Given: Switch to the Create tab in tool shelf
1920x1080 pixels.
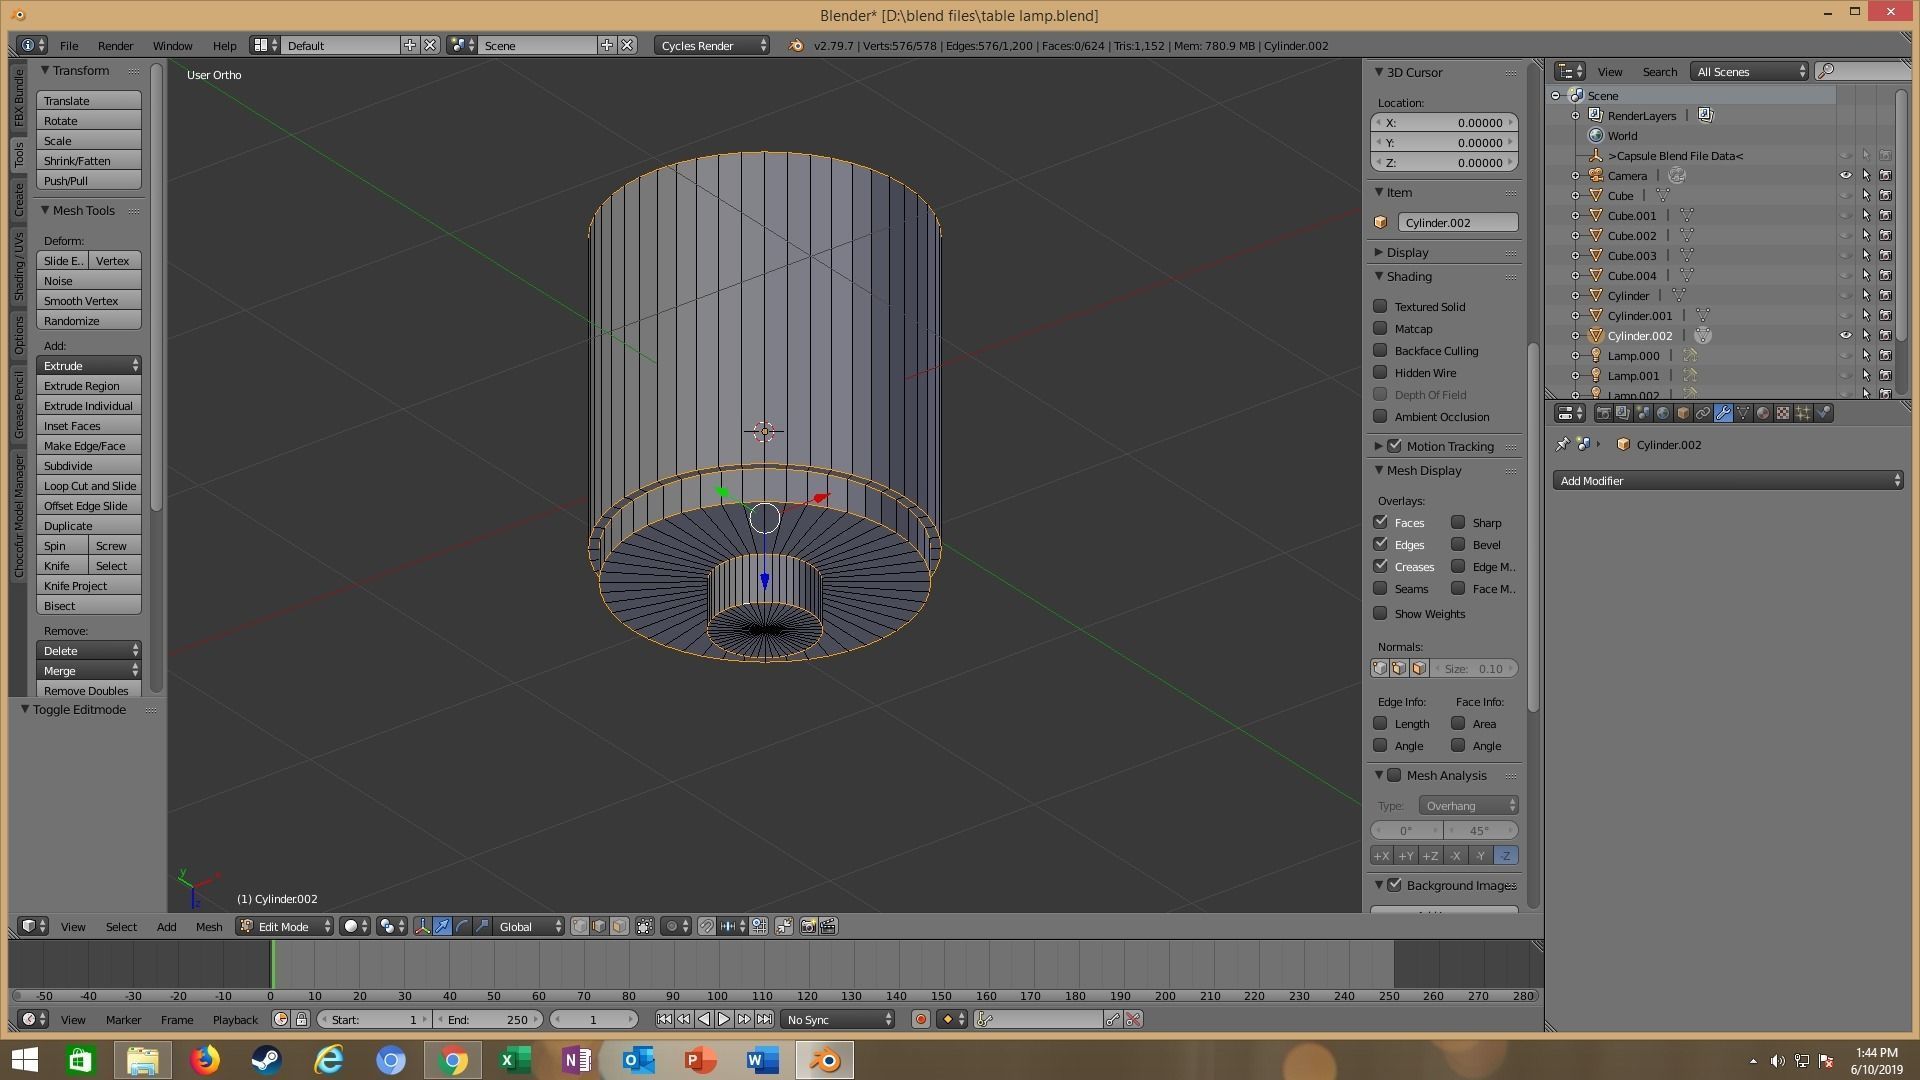Looking at the screenshot, I should [x=19, y=200].
